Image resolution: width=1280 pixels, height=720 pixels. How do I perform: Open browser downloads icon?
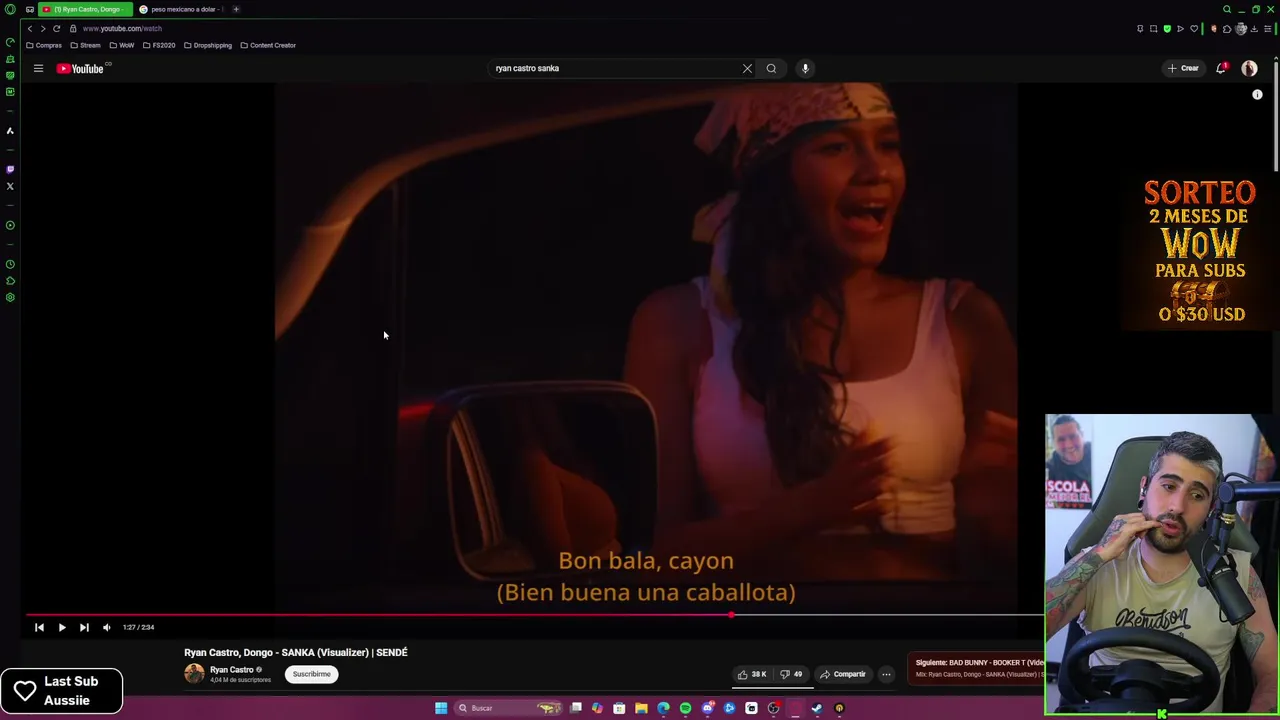[x=1254, y=28]
